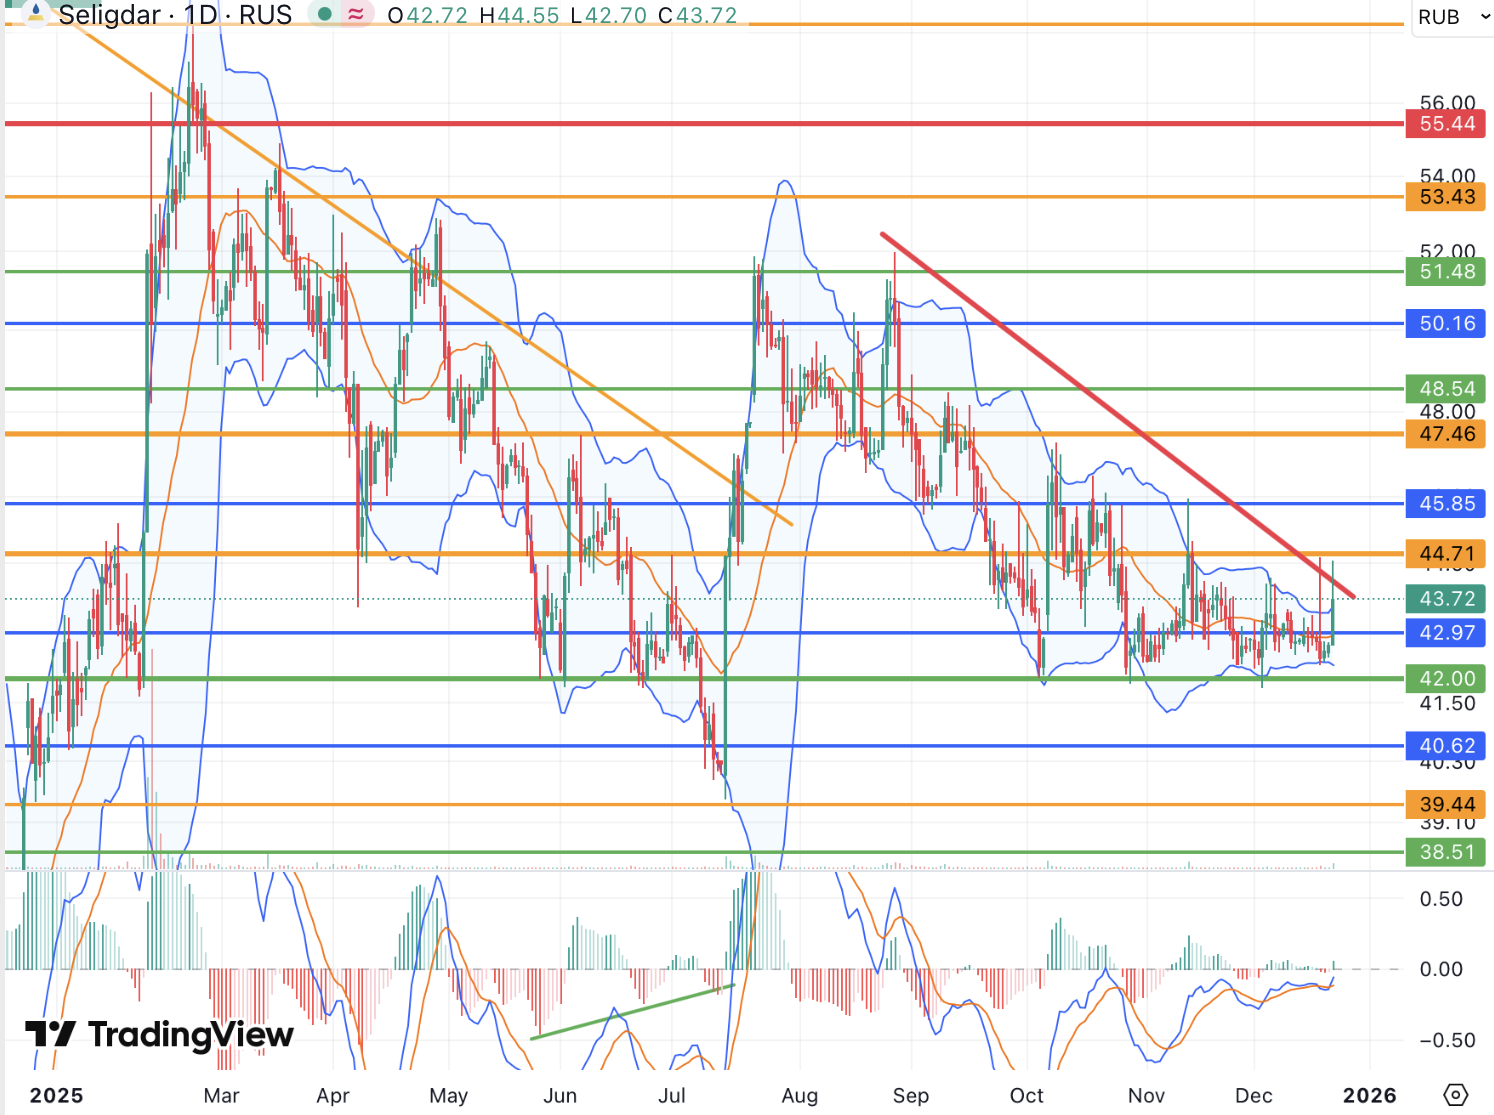Click the blue 40.62 price label
The width and height of the screenshot is (1494, 1115).
[x=1446, y=746]
